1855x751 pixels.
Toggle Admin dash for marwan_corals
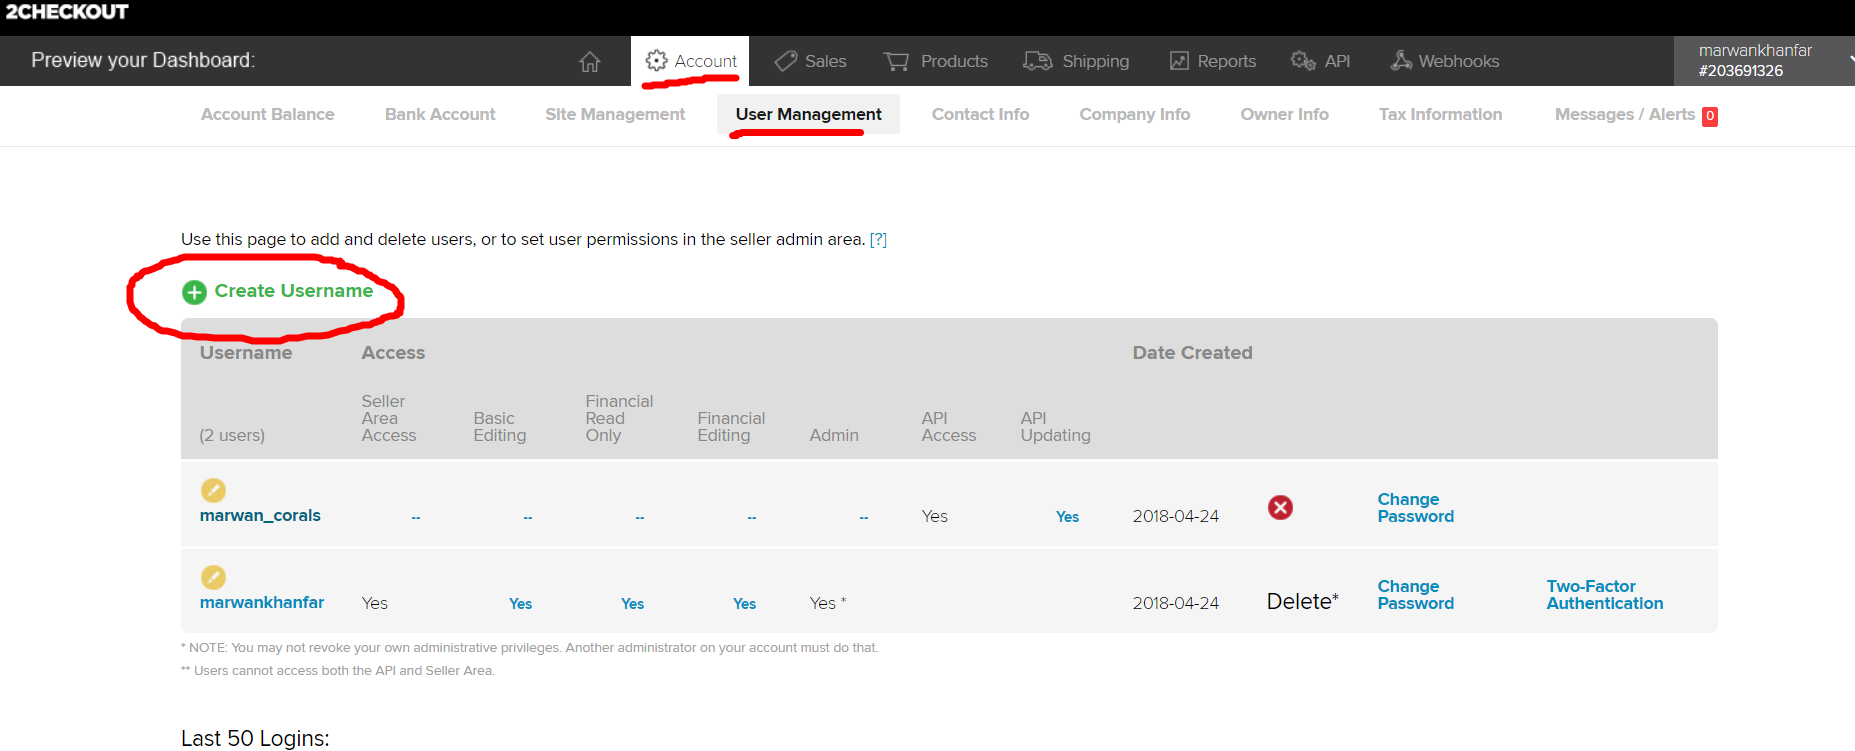[863, 518]
